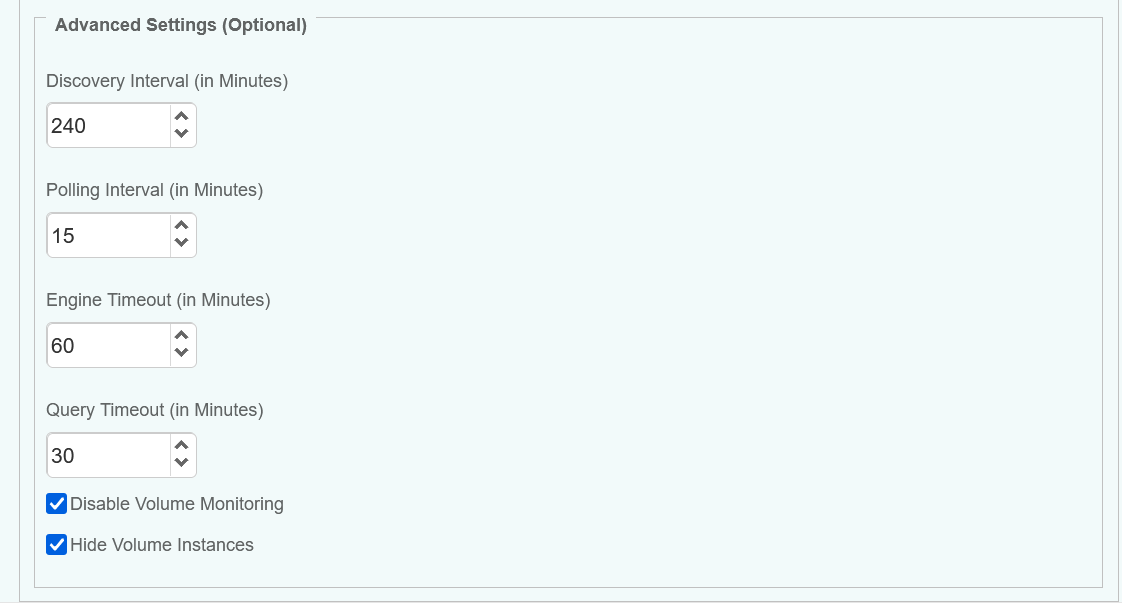
Task: Select the Discovery Interval value field
Action: pos(108,125)
